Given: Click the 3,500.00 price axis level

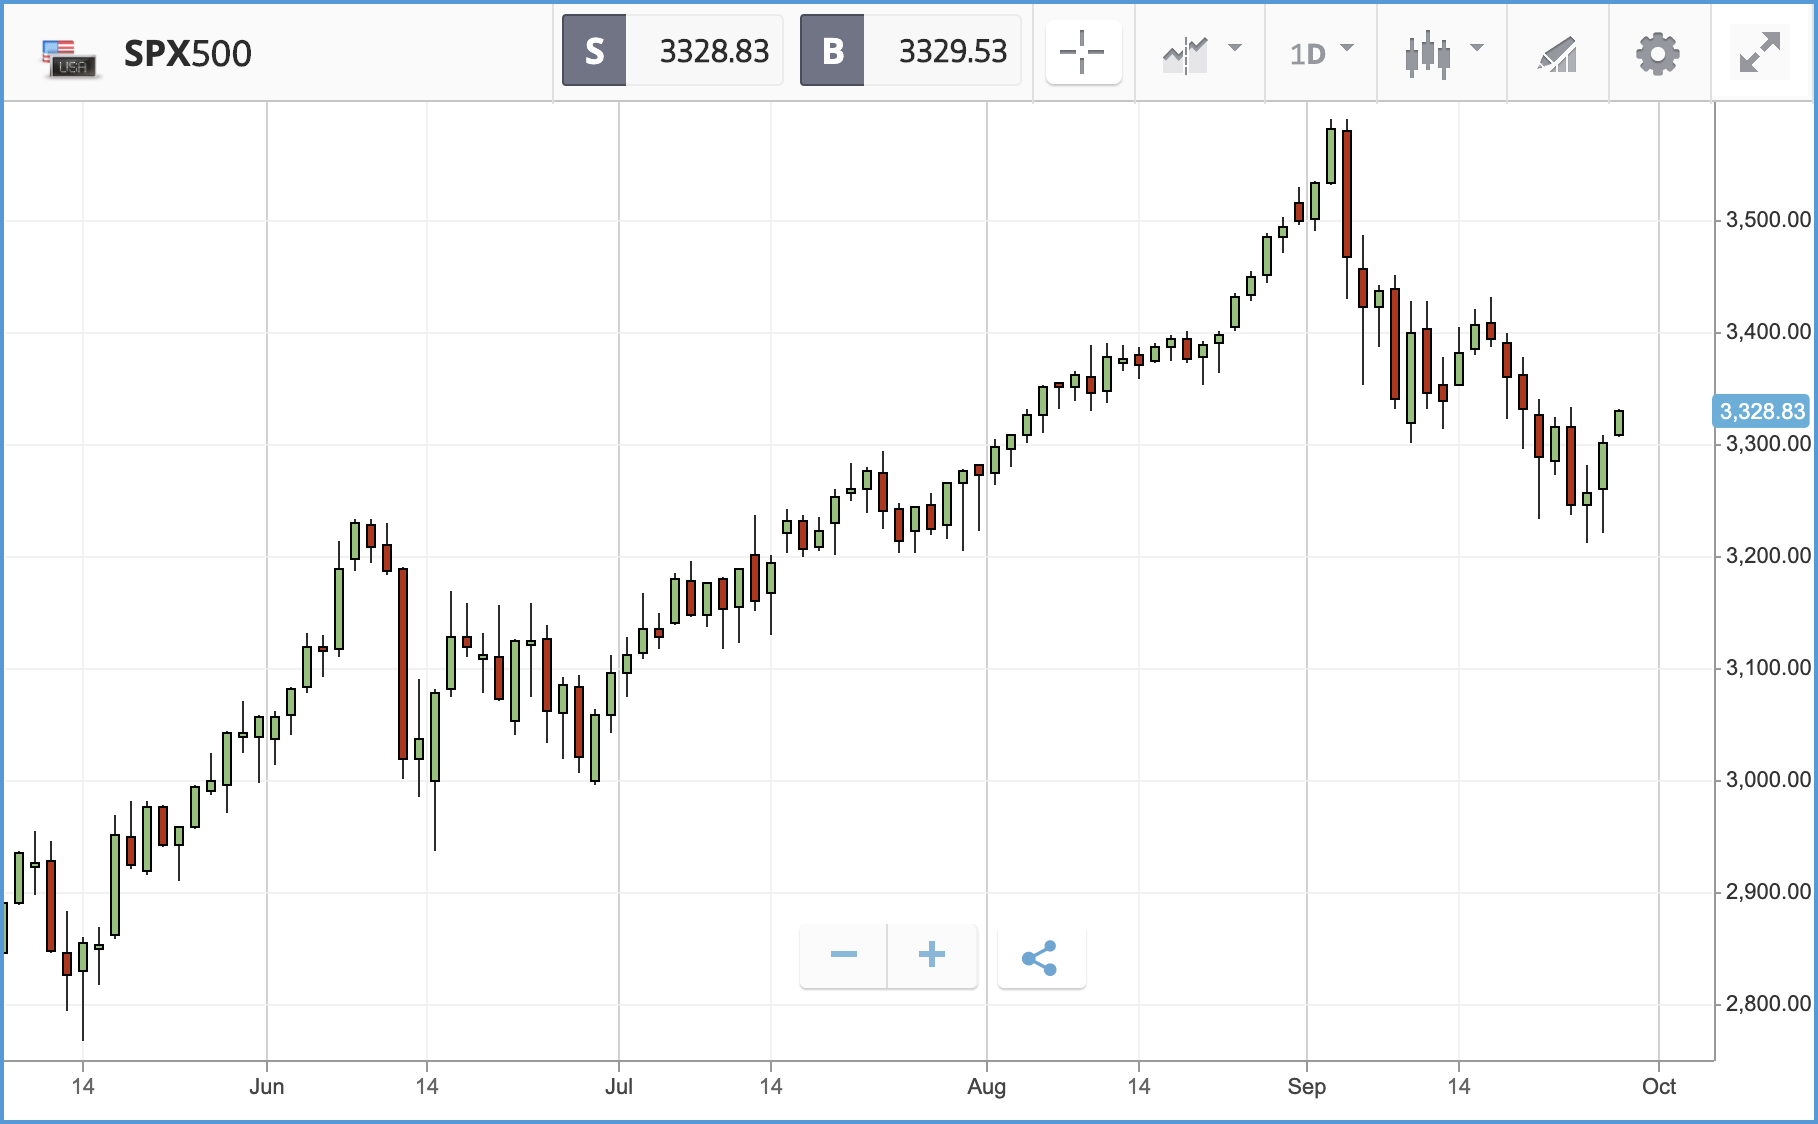Looking at the screenshot, I should 1768,220.
